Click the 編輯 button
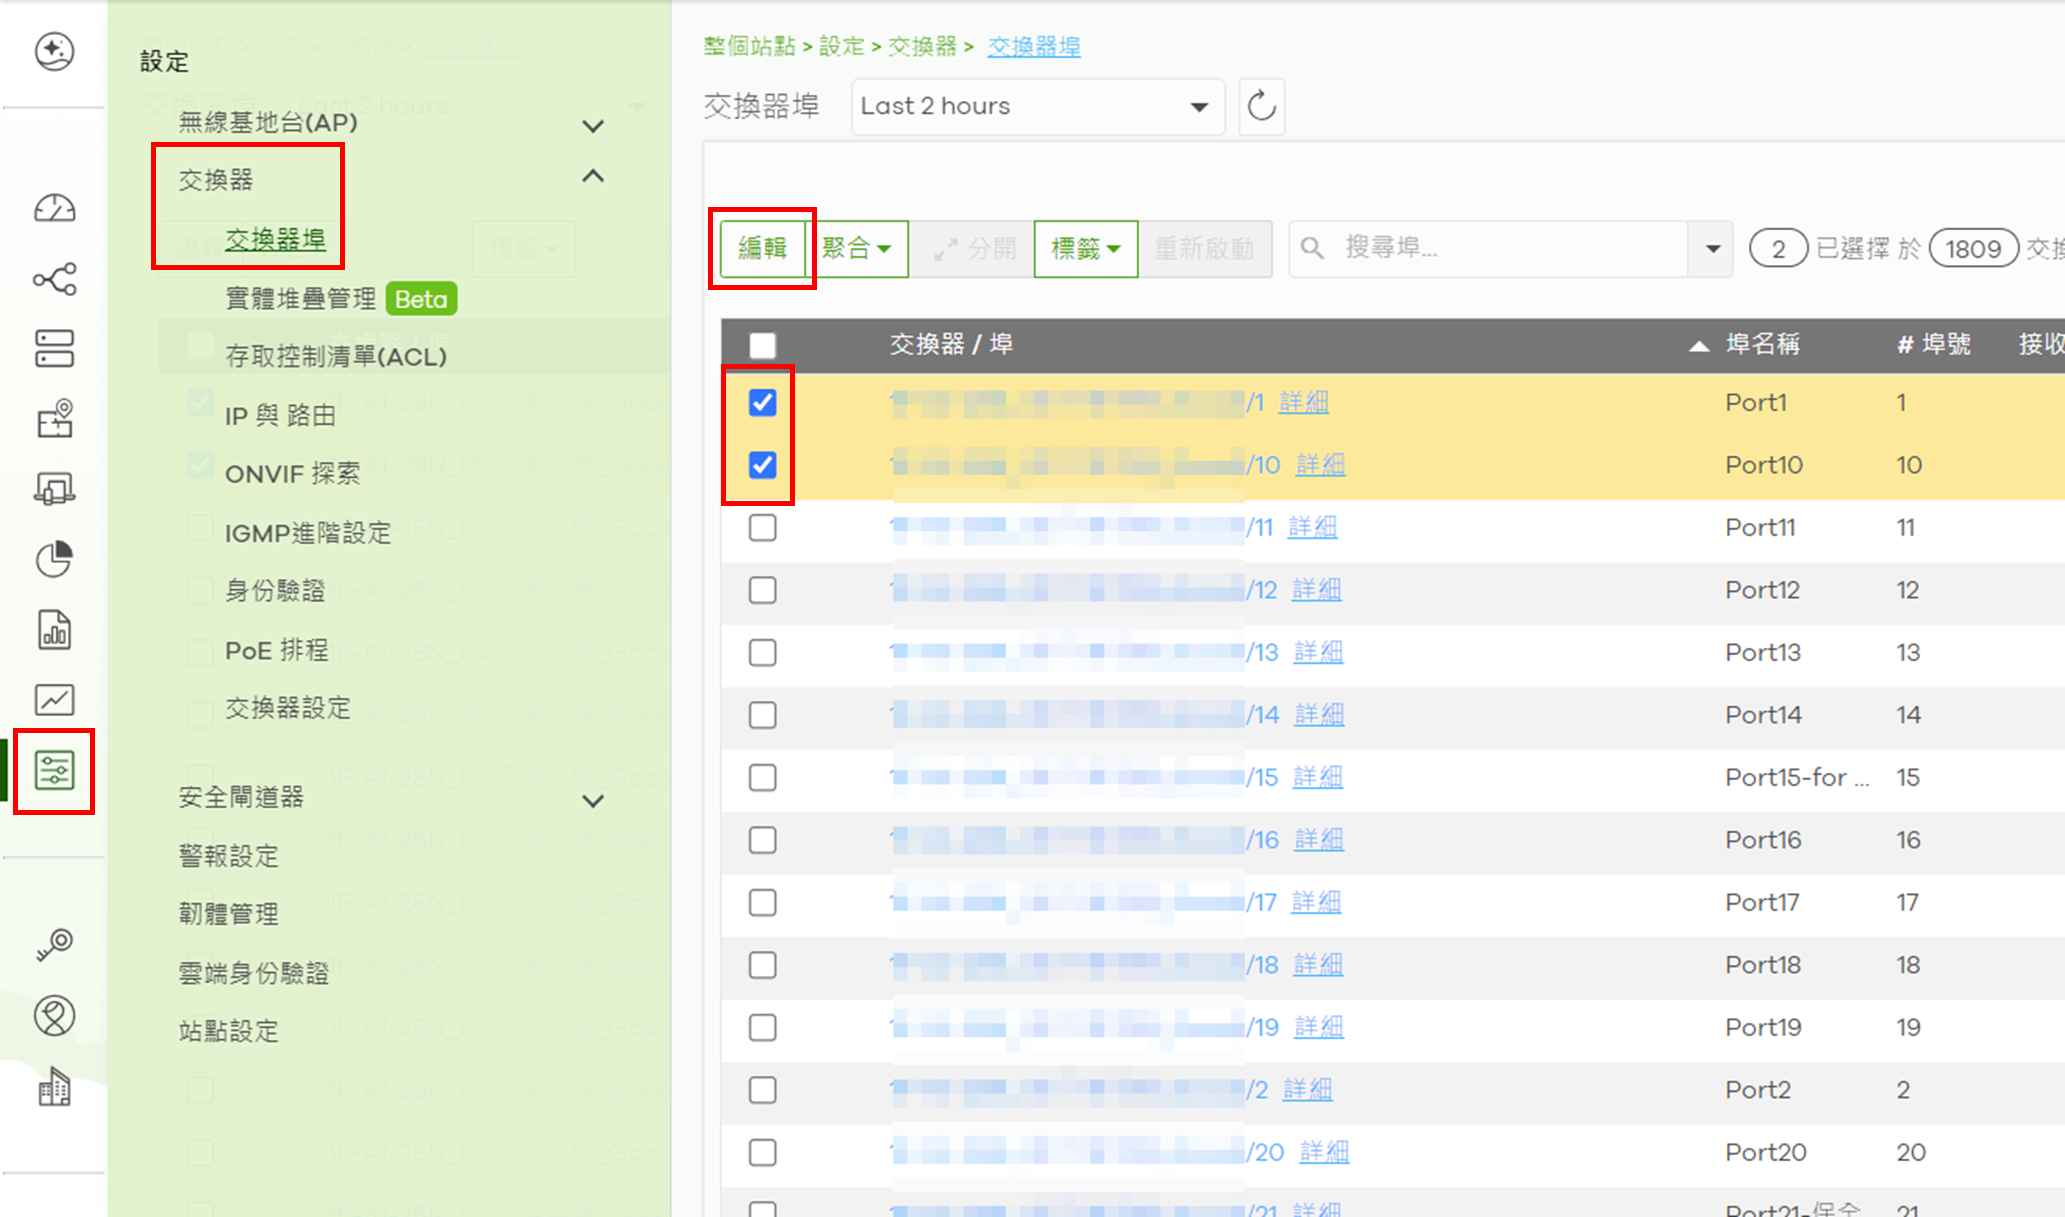Screen dimensions: 2065x1217 (x=762, y=248)
